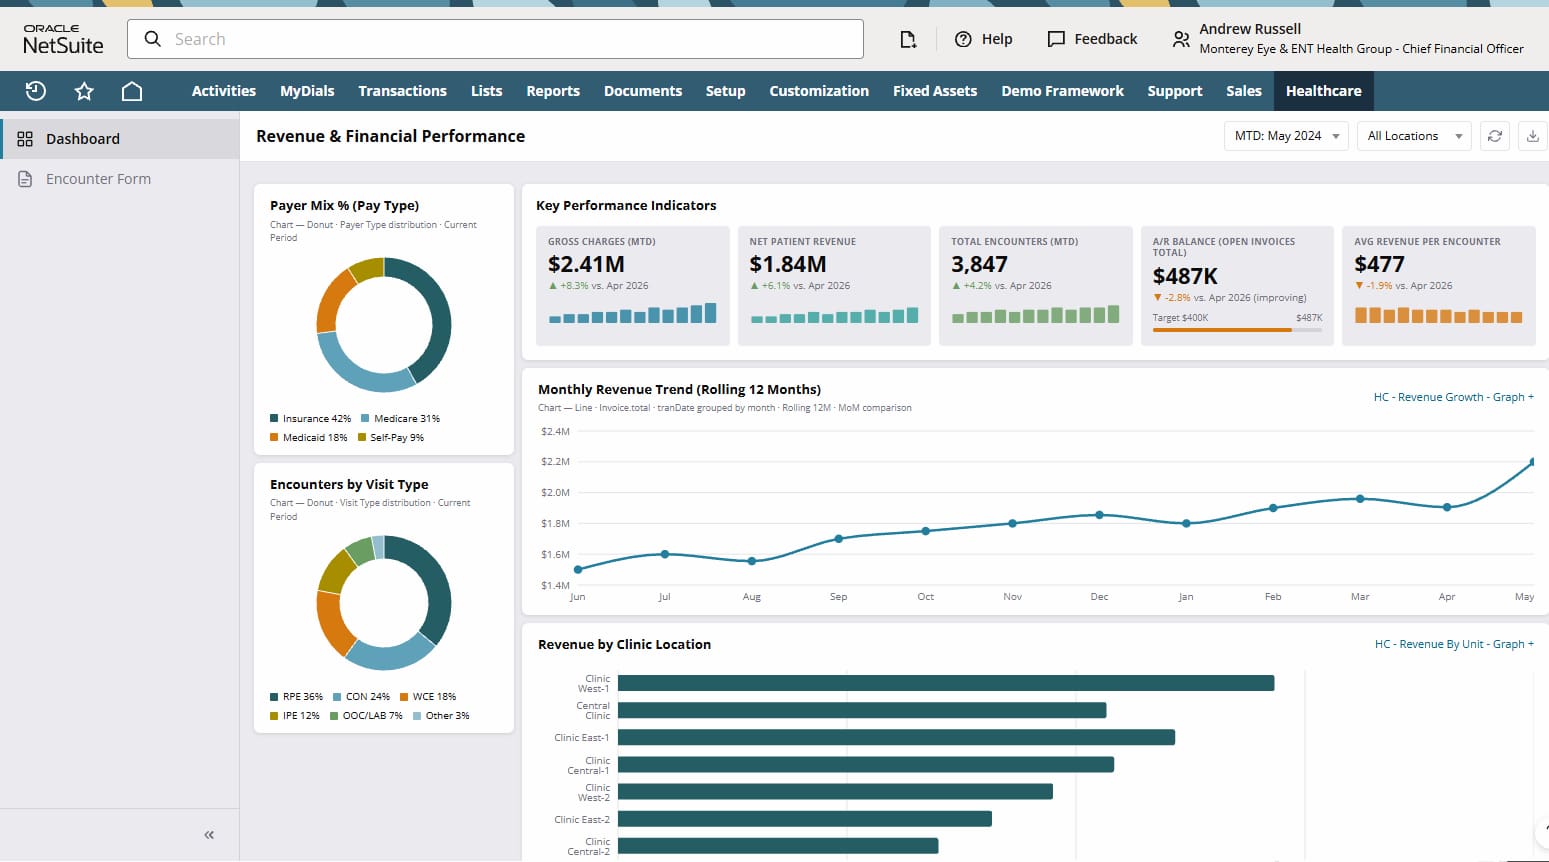This screenshot has width=1549, height=862.
Task: Click in the global Search field
Action: coord(495,39)
